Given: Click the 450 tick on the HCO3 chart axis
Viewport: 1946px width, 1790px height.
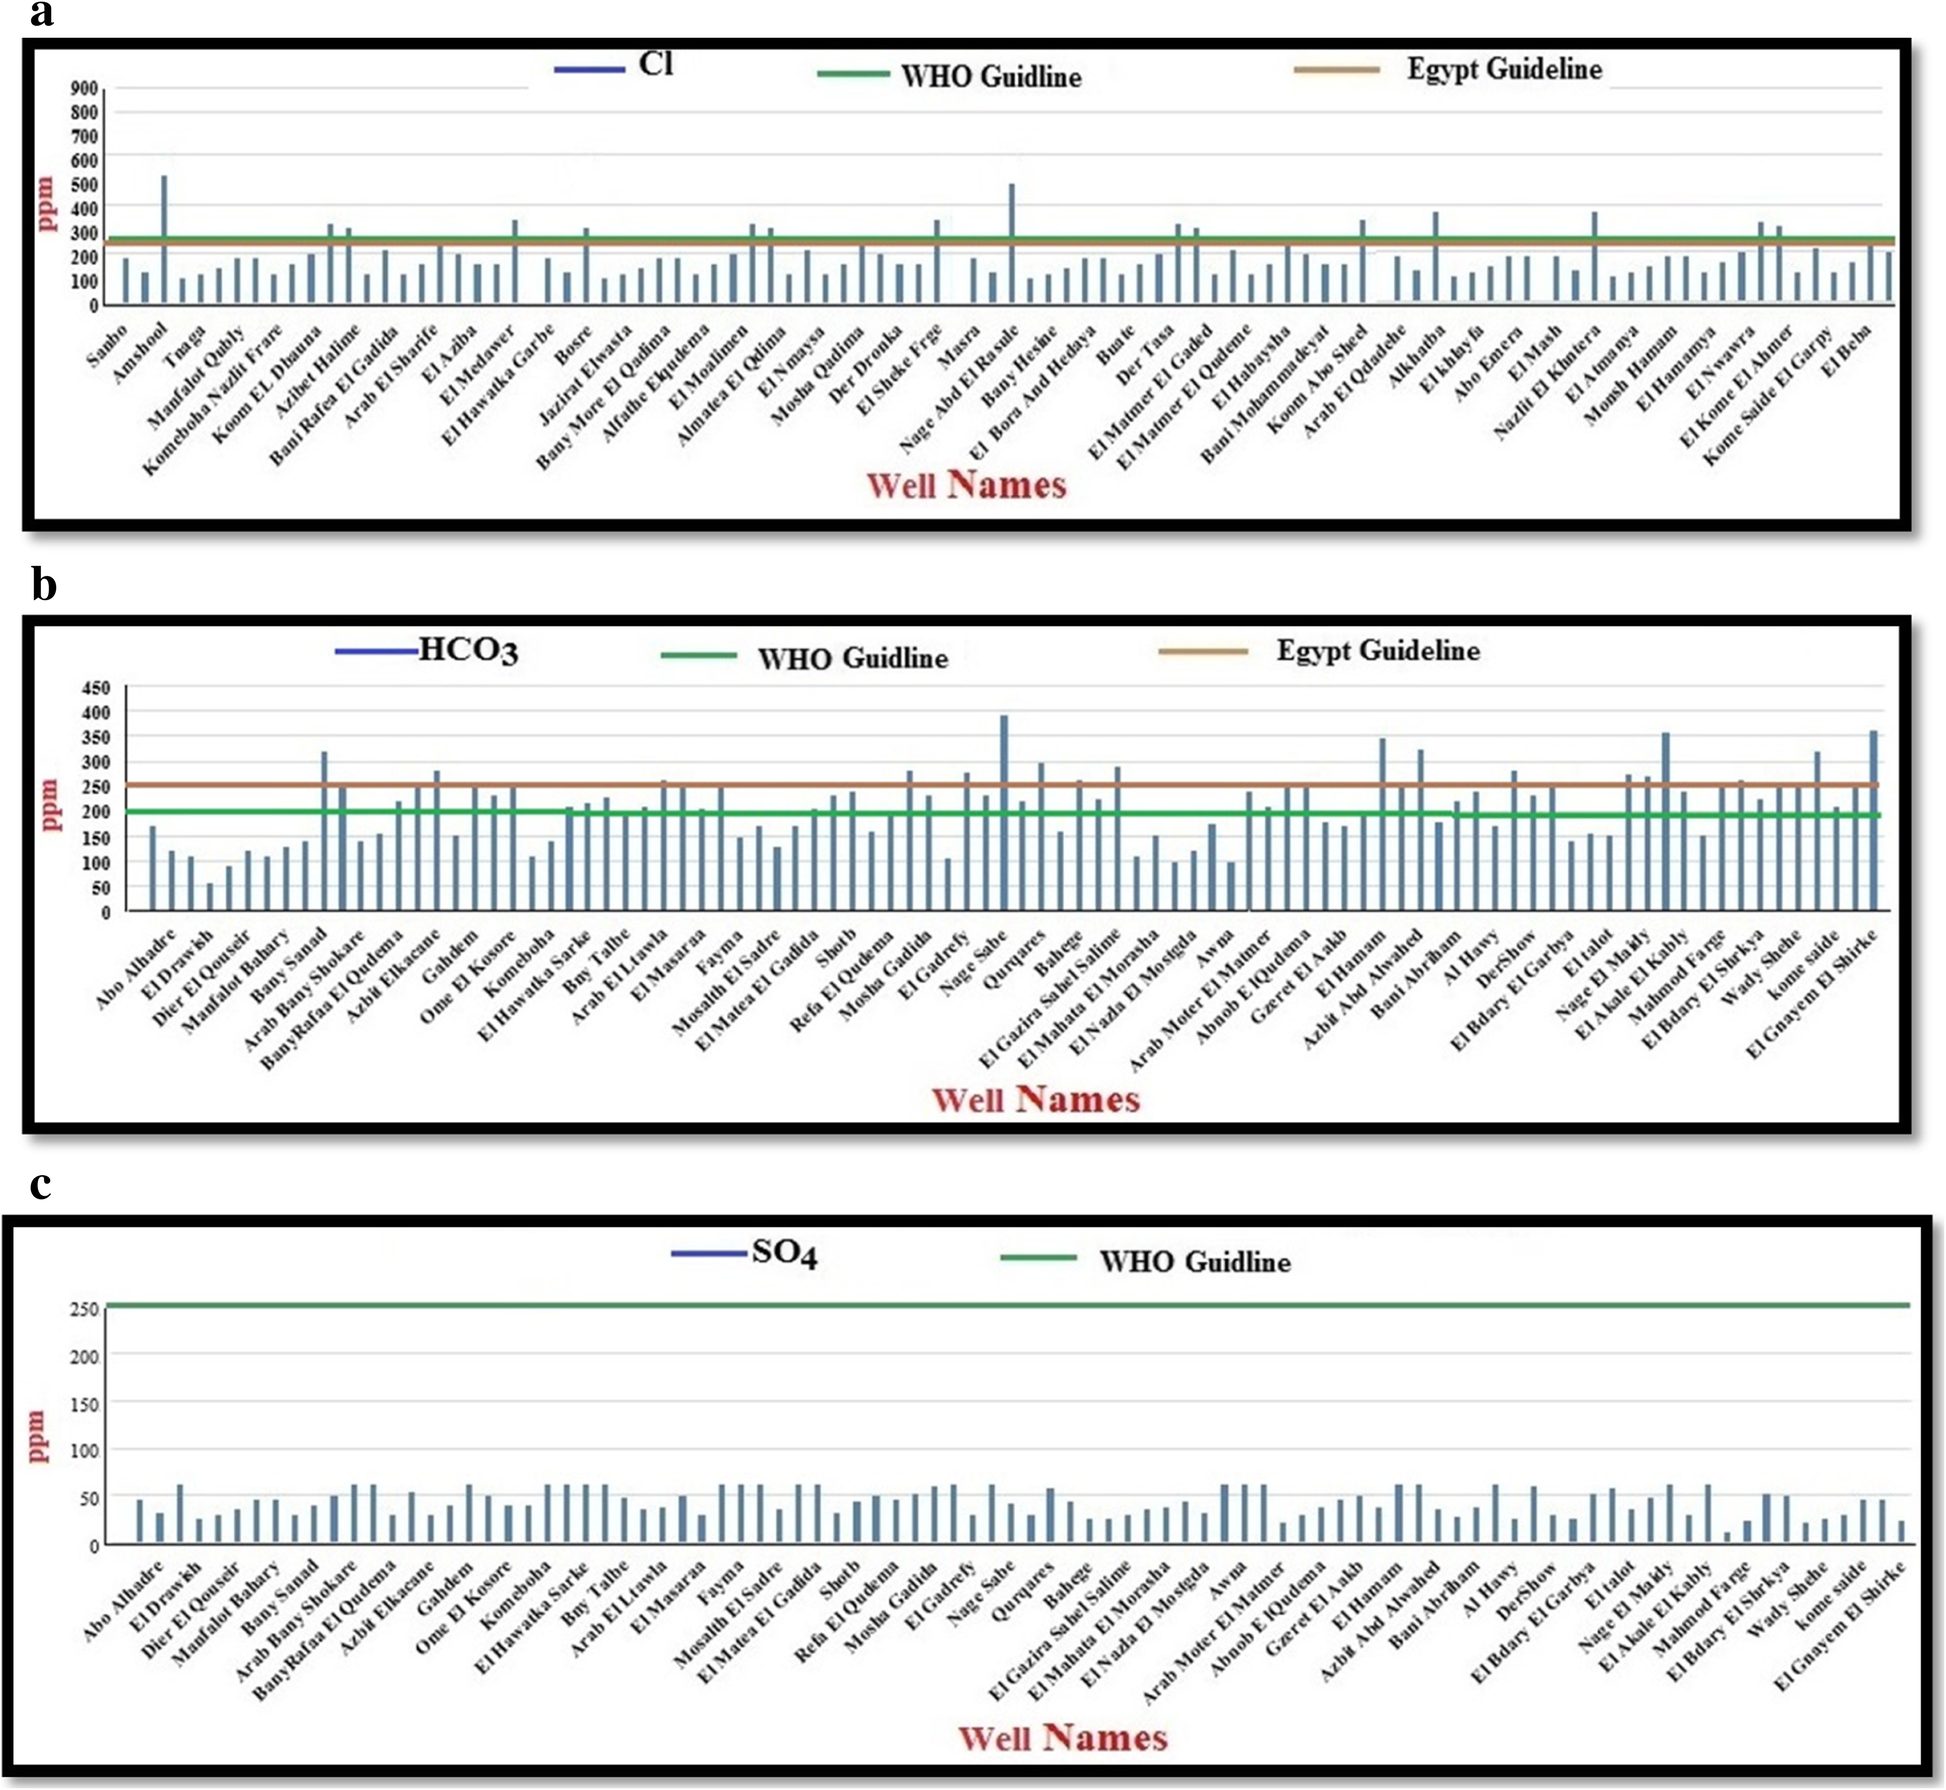Looking at the screenshot, I should 97,688.
